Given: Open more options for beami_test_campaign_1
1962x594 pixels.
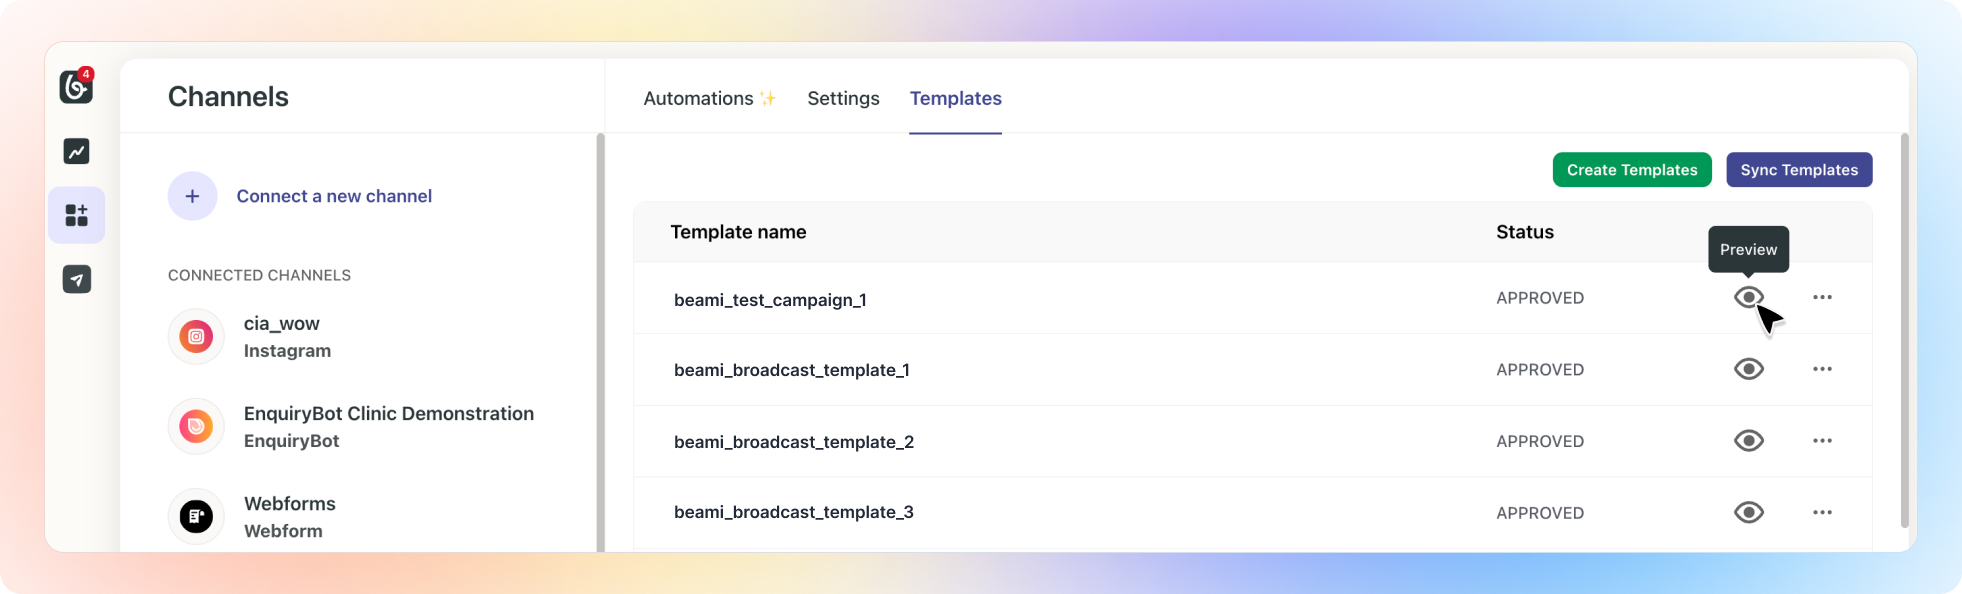Looking at the screenshot, I should click(x=1822, y=297).
